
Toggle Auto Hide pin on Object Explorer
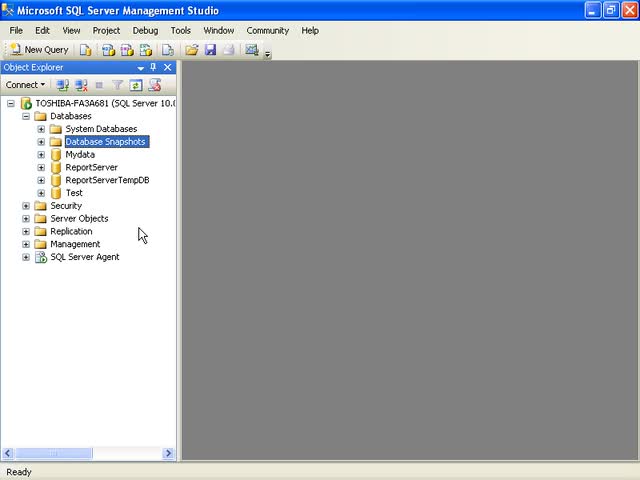tap(153, 67)
